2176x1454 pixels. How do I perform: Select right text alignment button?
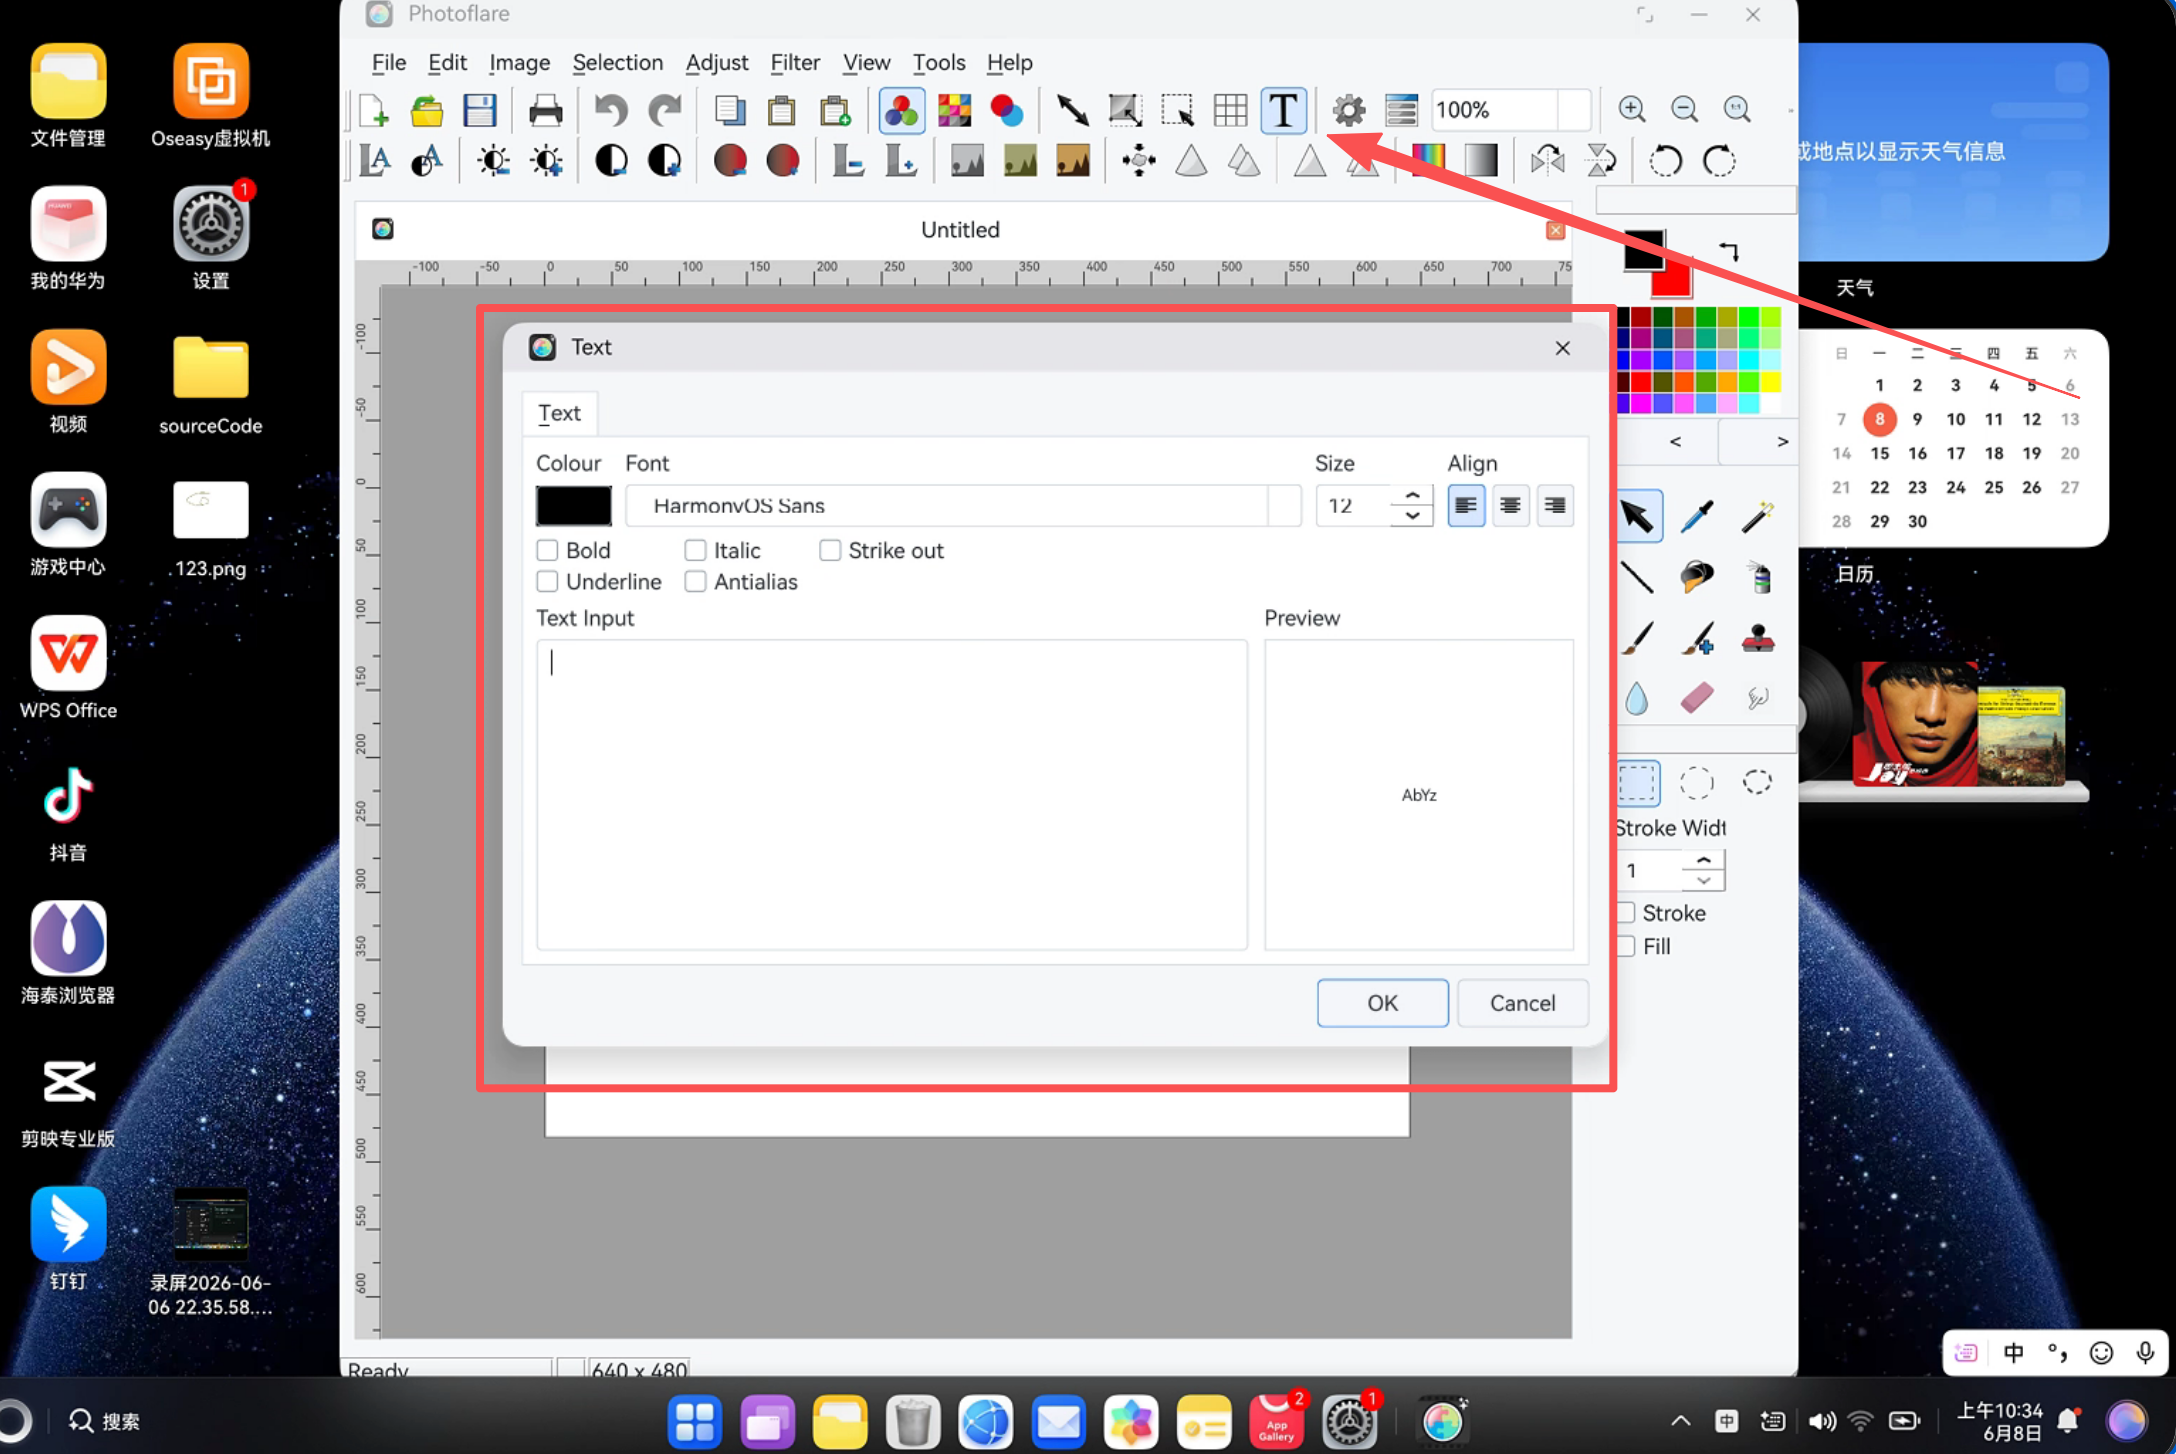[x=1555, y=506]
